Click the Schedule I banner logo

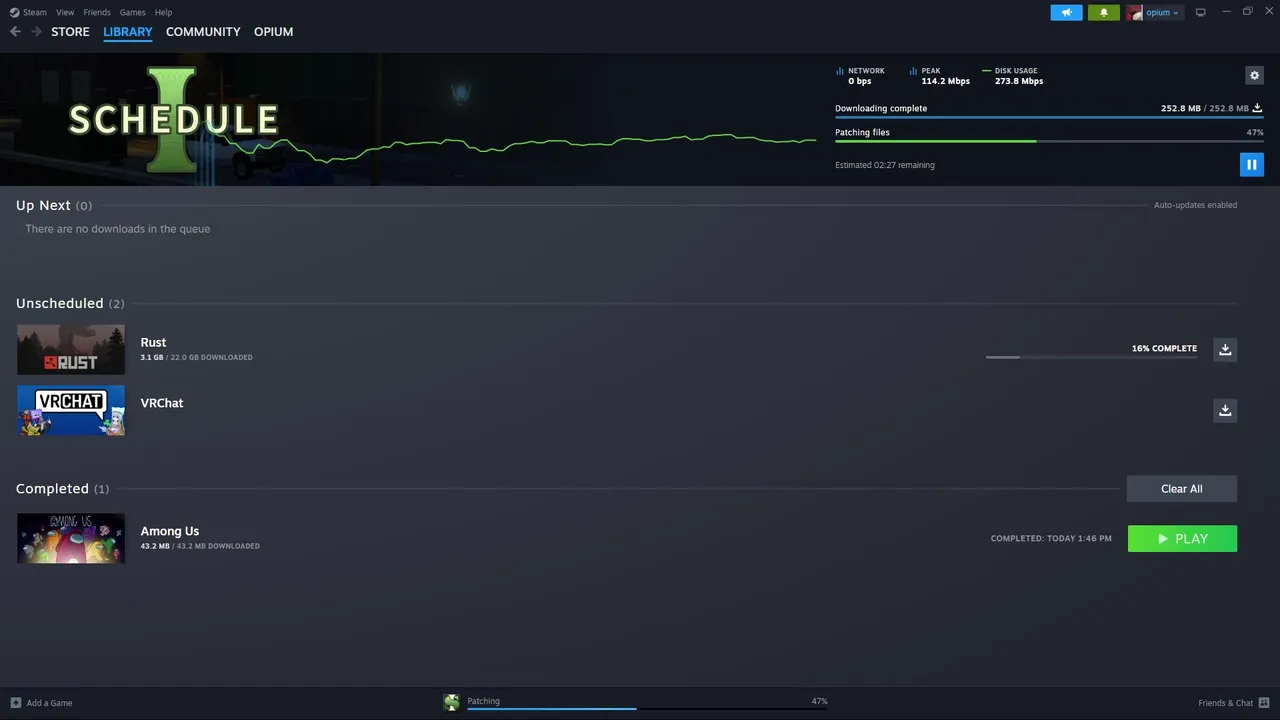(x=173, y=119)
